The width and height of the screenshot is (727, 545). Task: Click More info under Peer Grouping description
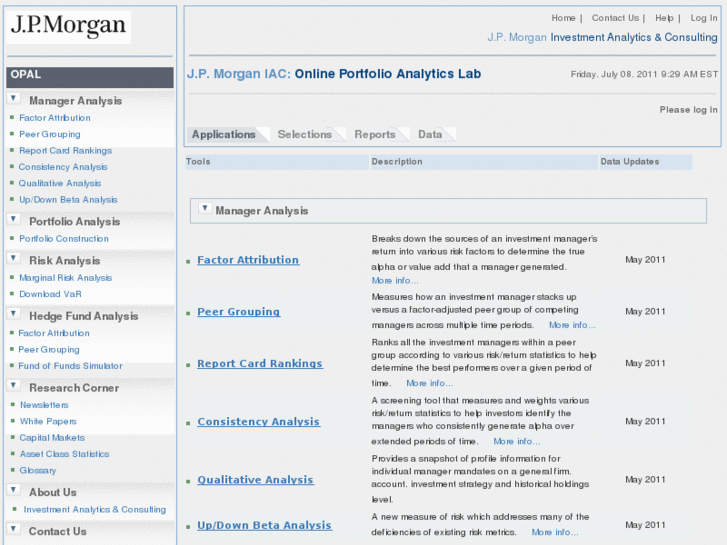click(x=571, y=325)
